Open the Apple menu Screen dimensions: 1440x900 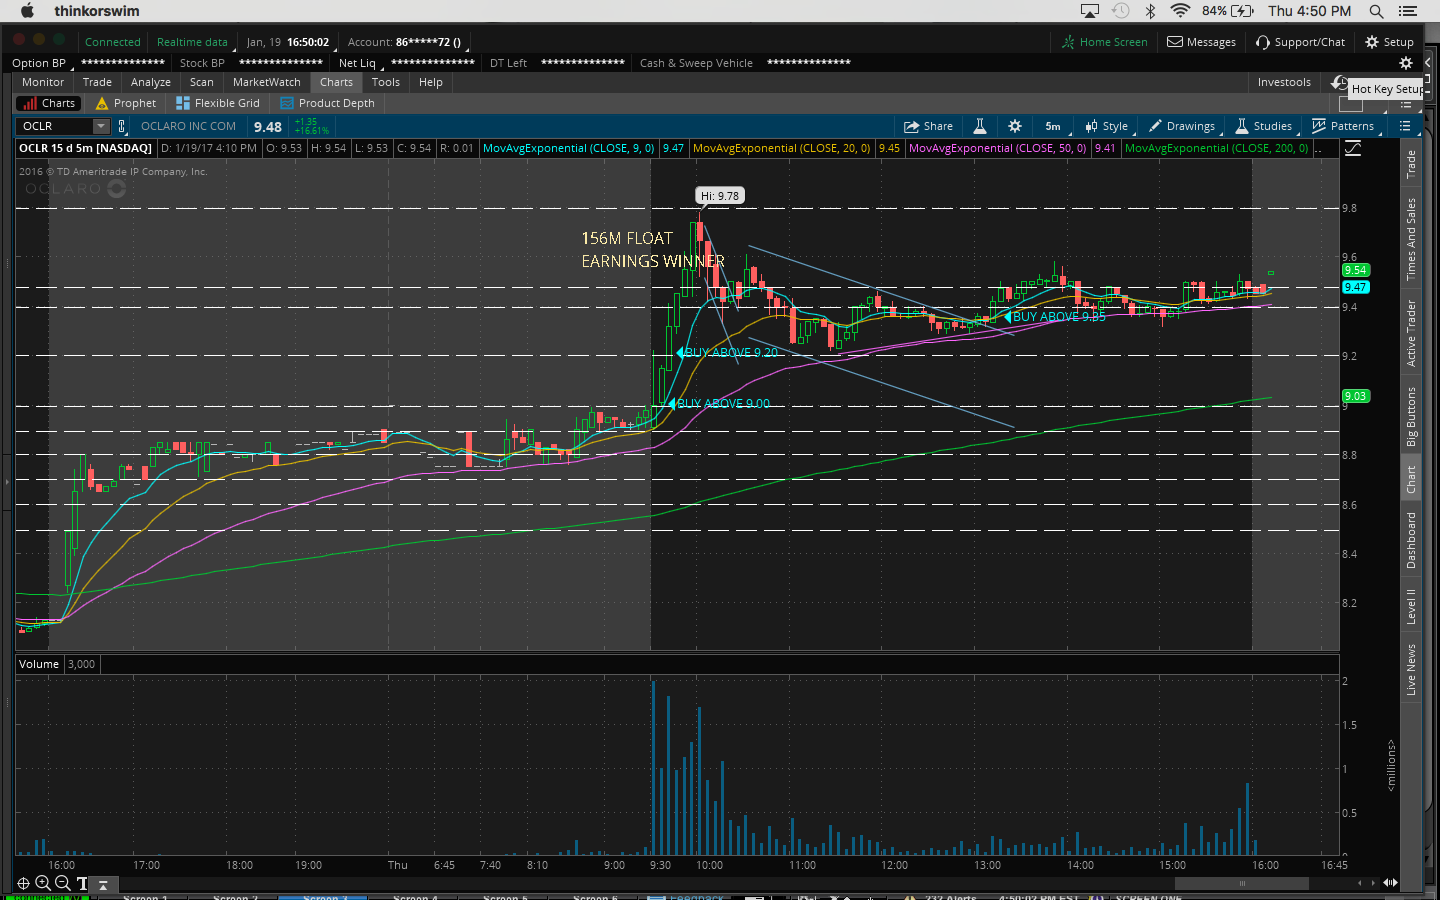click(x=27, y=11)
